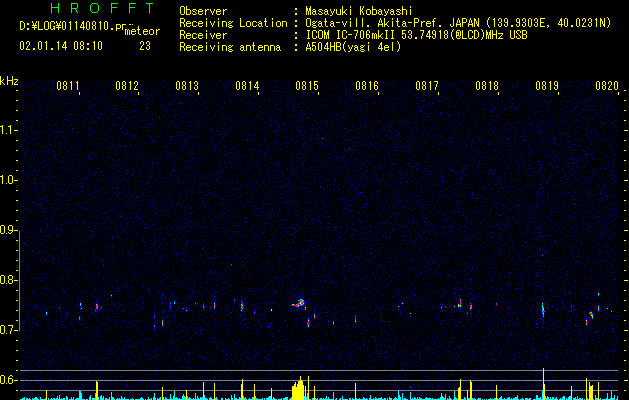
Task: Click the wide yellow intensity burst below 0815
Action: tap(298, 388)
